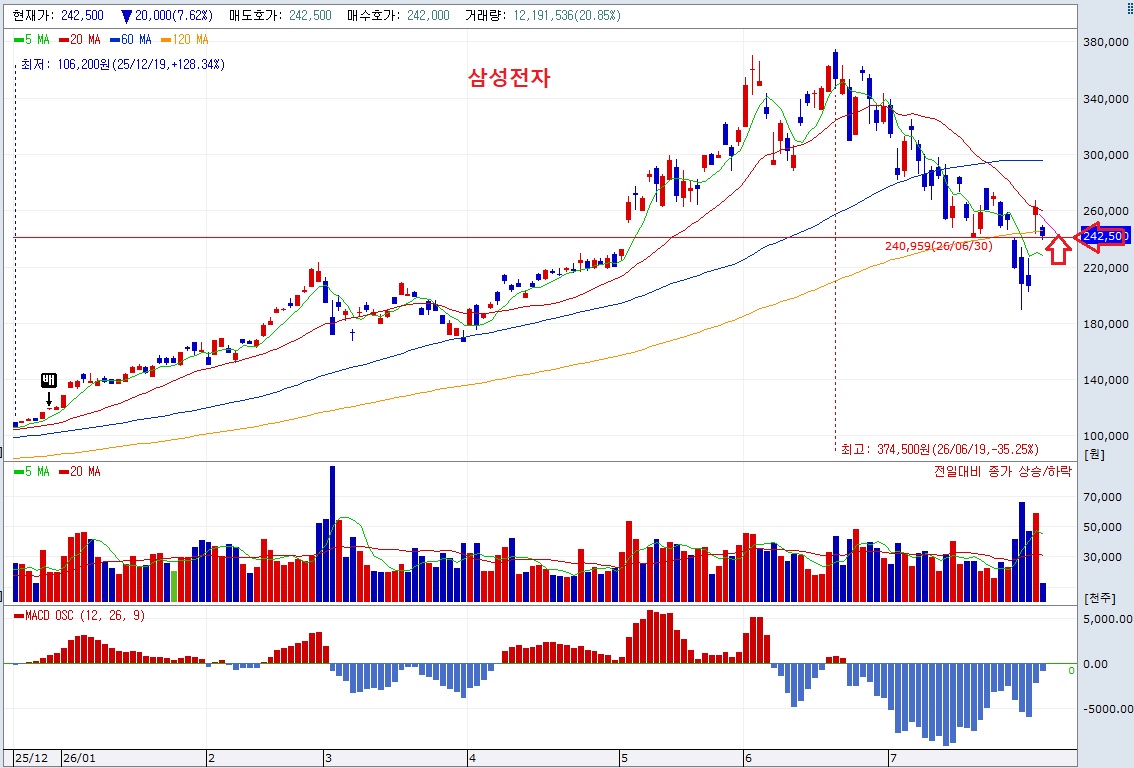Click the blue down-triangle next to 20,000(7.62%)
Image resolution: width=1134 pixels, height=768 pixels.
pyautogui.click(x=126, y=16)
